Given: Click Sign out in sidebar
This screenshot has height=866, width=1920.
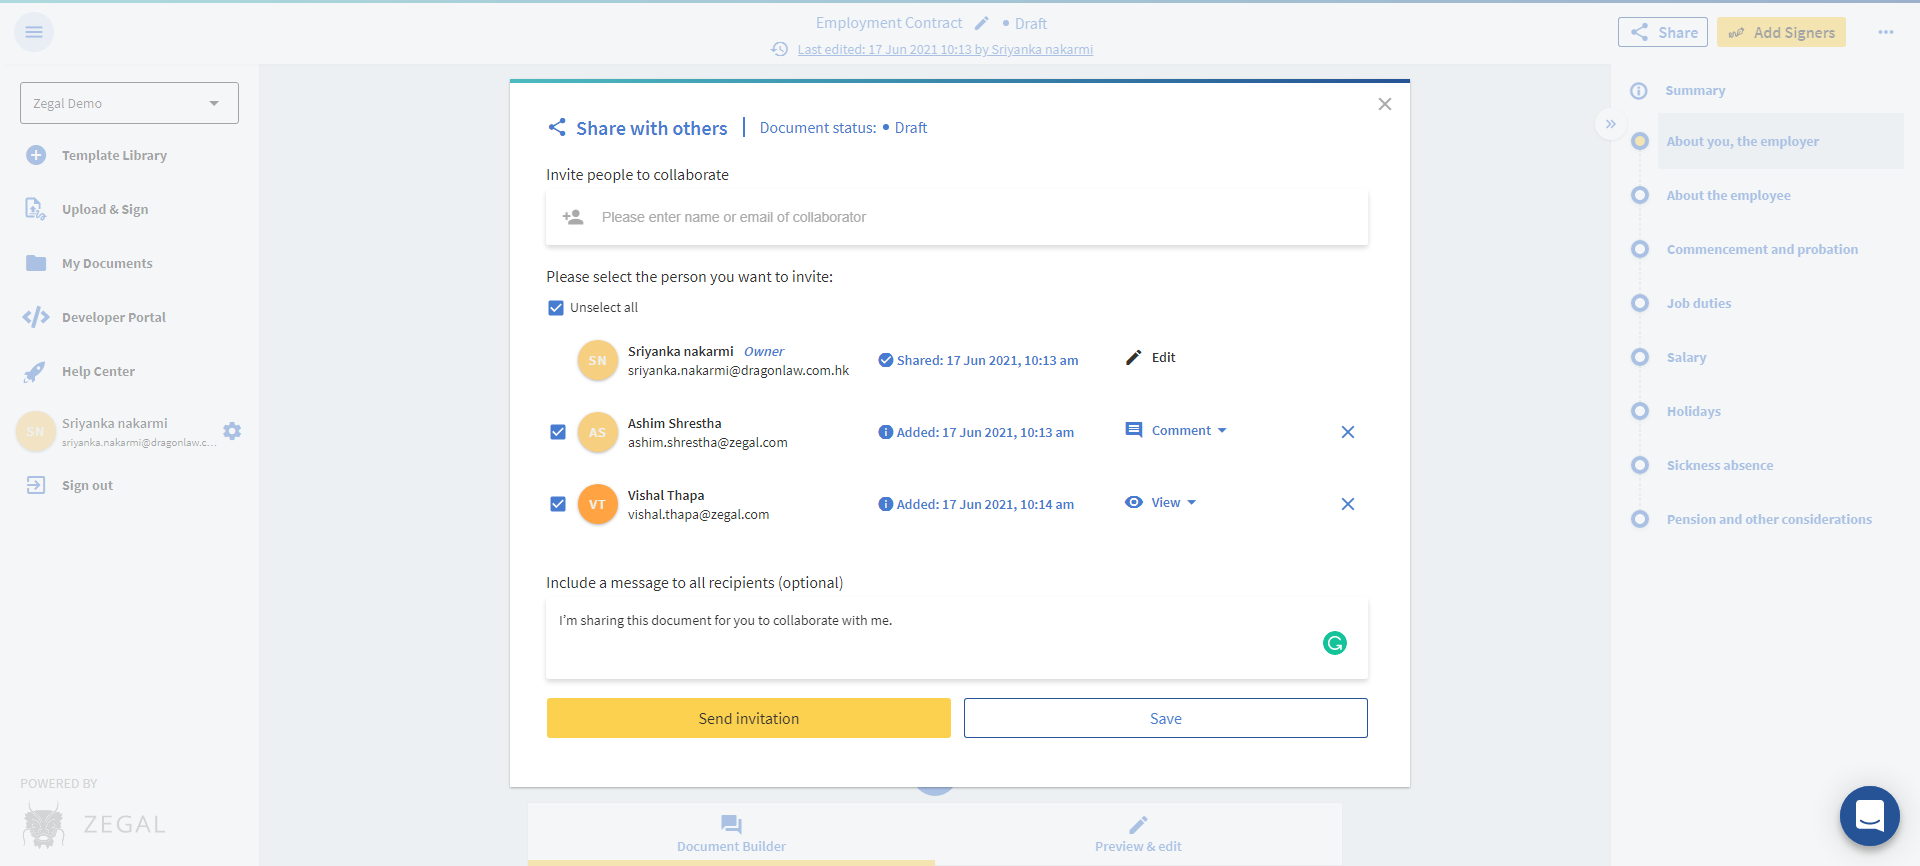Looking at the screenshot, I should [87, 485].
